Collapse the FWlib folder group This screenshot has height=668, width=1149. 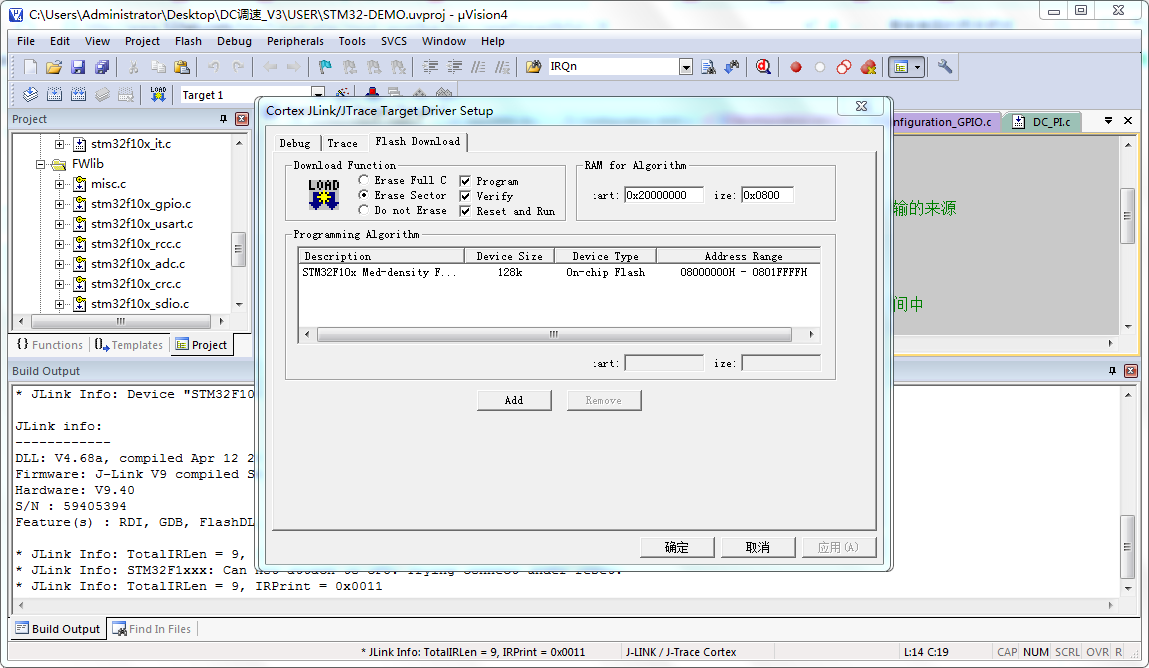[40, 164]
